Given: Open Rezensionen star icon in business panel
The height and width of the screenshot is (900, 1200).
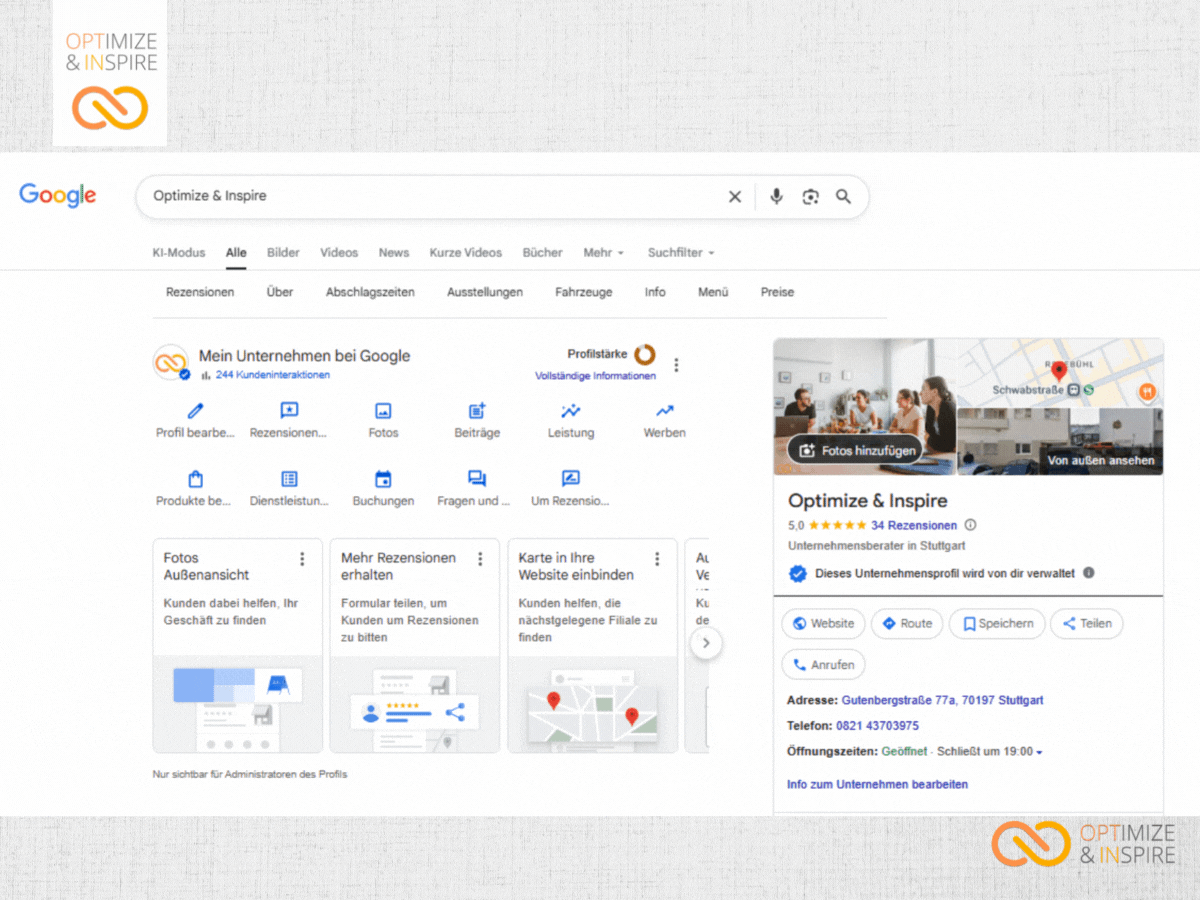Looking at the screenshot, I should click(289, 411).
